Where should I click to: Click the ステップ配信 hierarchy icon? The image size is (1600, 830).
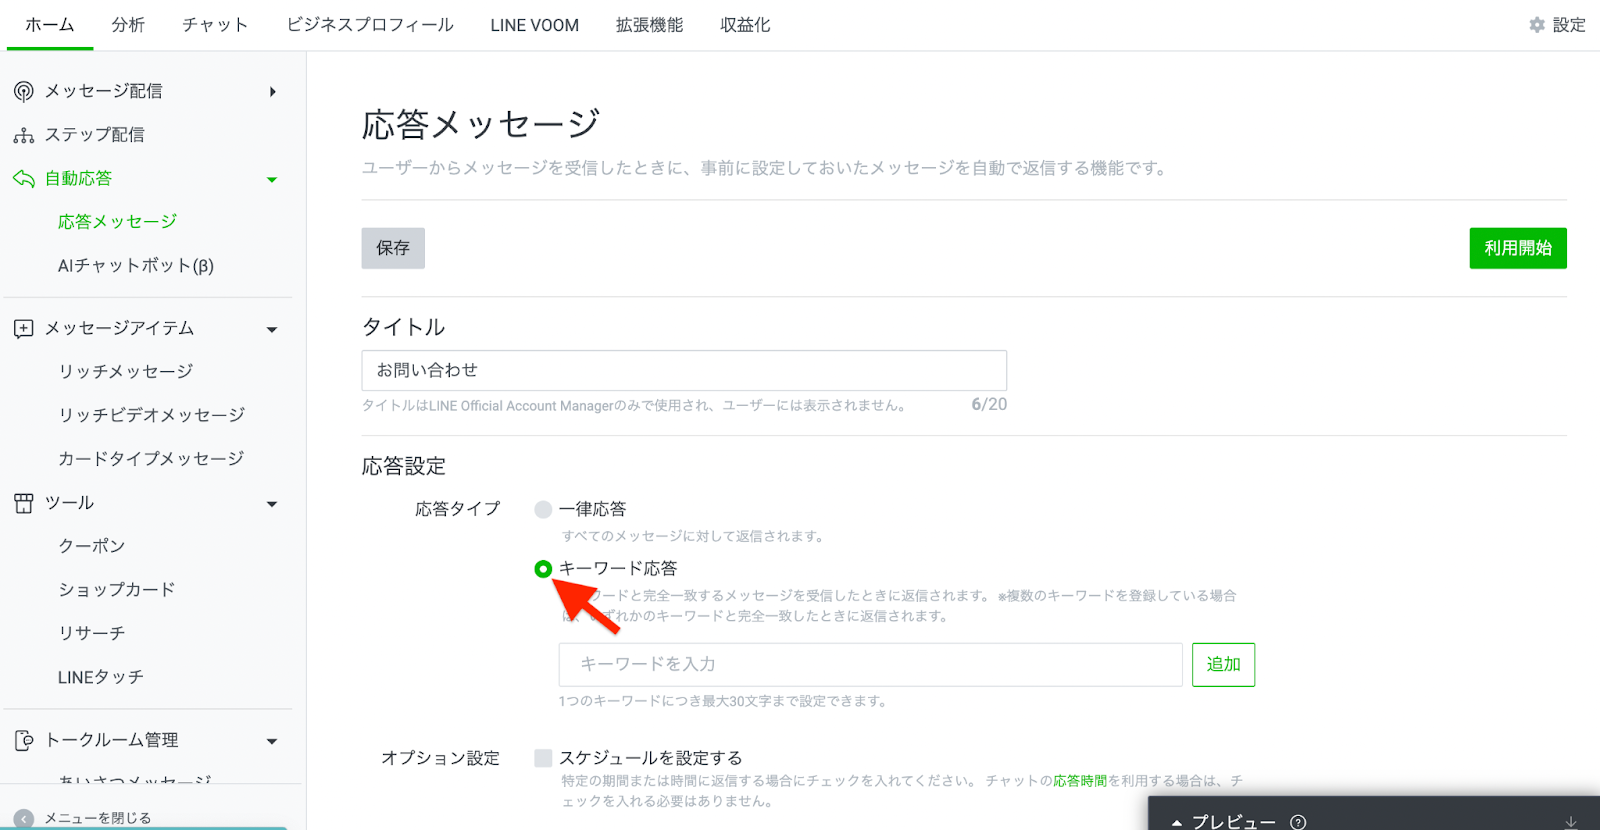tap(23, 135)
